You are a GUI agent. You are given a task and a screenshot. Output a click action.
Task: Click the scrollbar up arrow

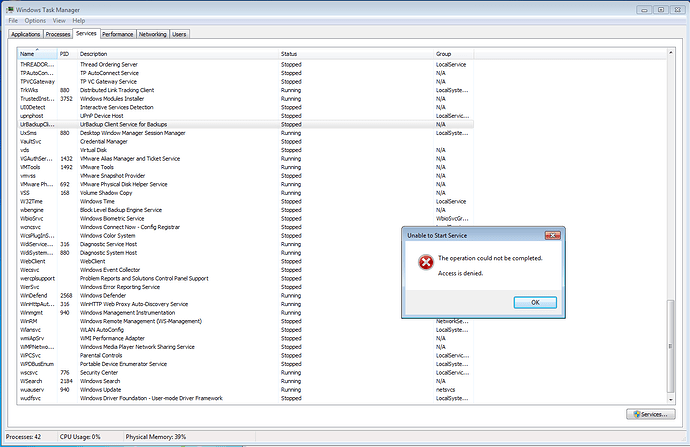(671, 53)
